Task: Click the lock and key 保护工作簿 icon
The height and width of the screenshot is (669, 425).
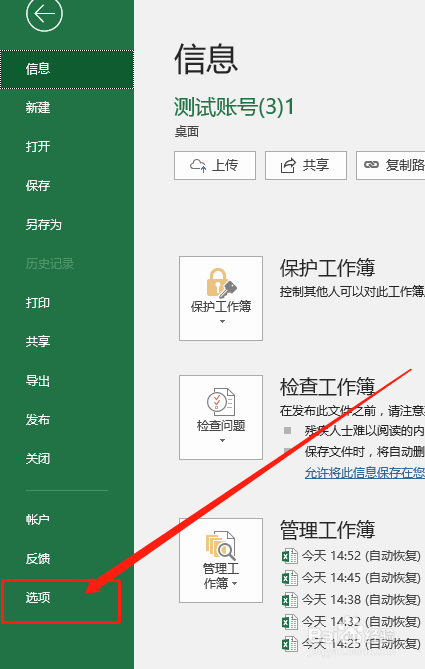Action: coord(221,283)
